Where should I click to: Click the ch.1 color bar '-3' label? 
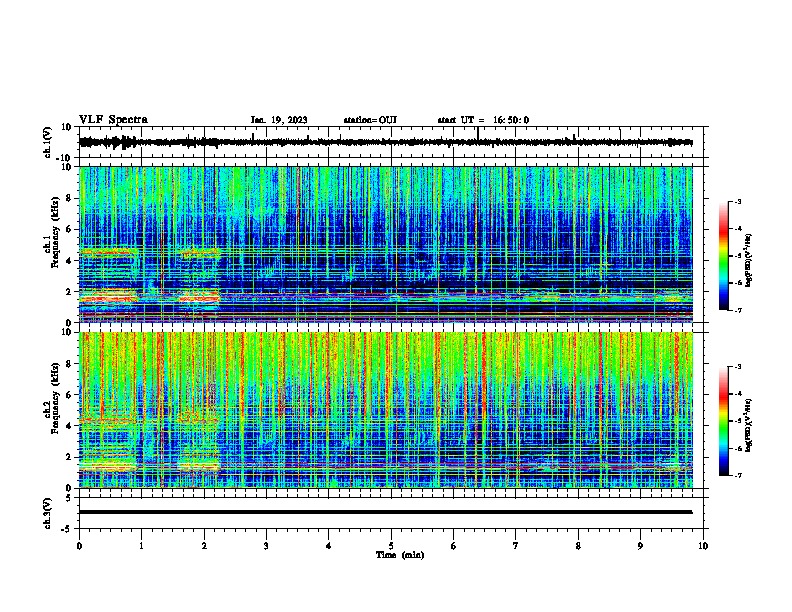pos(737,201)
